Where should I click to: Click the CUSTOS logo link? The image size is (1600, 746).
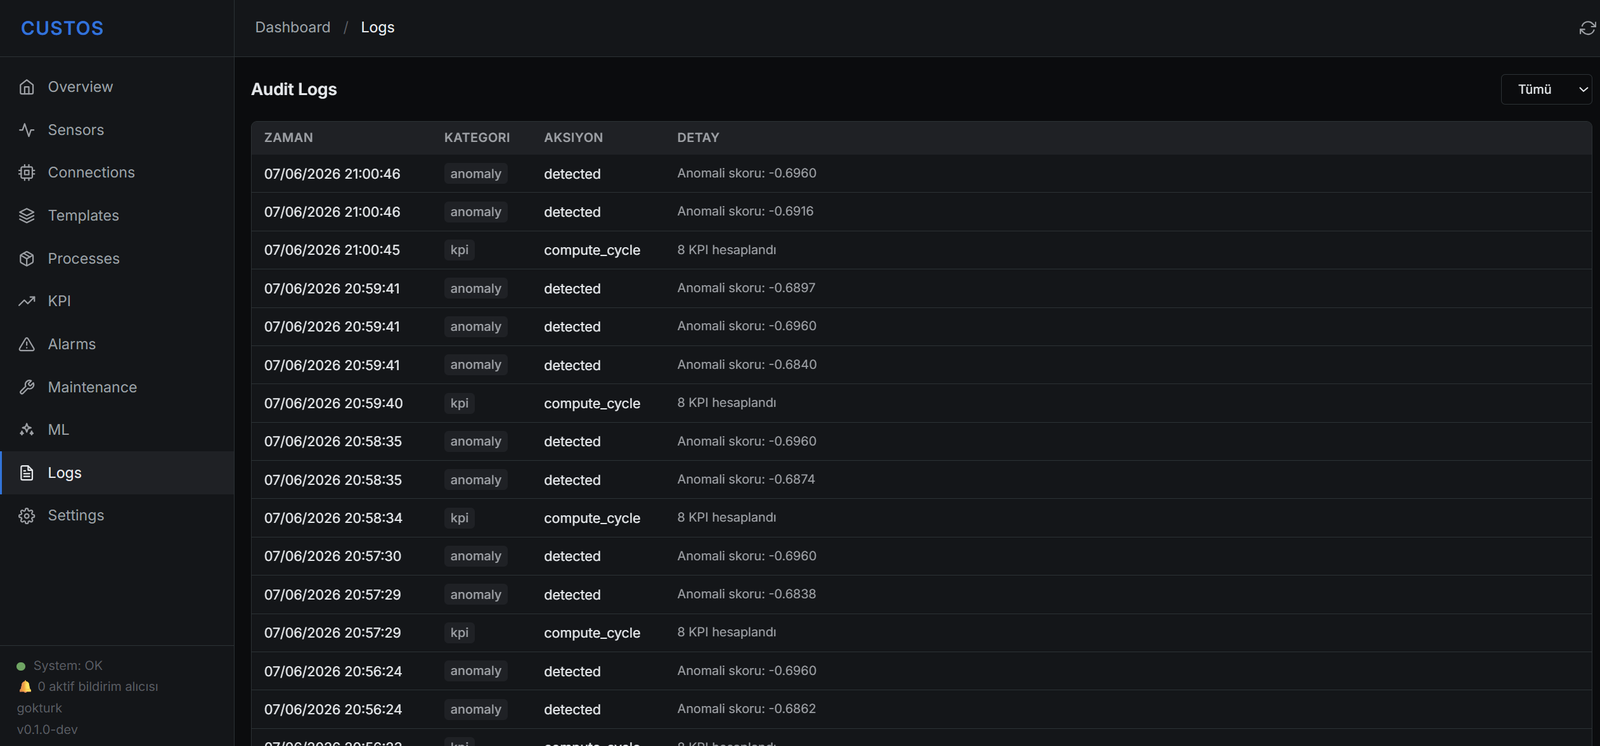(62, 28)
